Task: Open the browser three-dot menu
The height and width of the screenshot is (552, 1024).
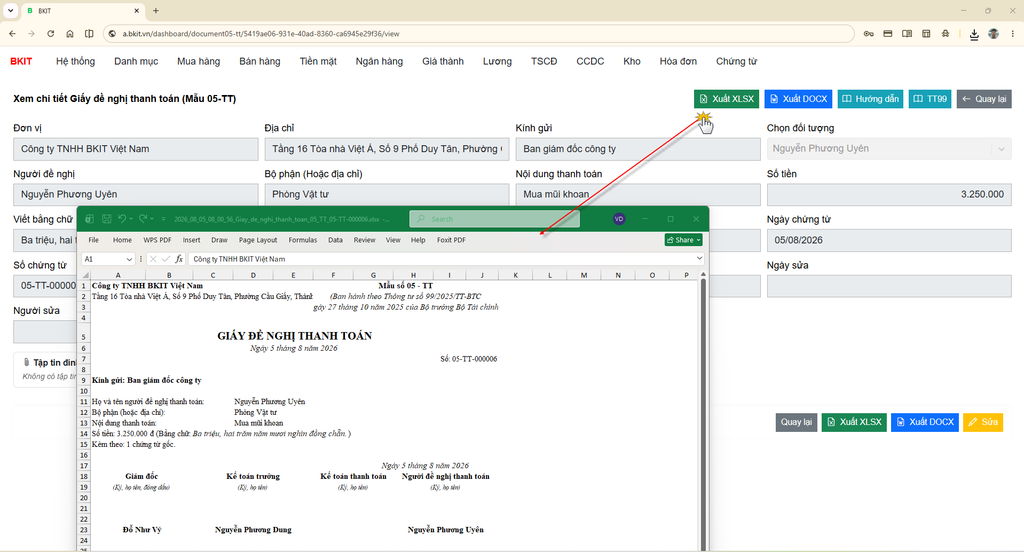Action: tap(1012, 33)
